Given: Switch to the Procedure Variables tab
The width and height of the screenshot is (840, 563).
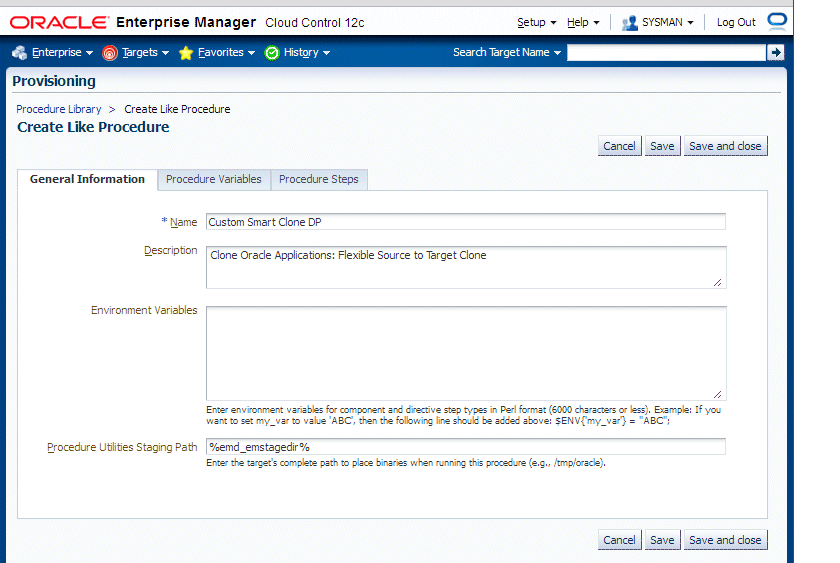Looking at the screenshot, I should [x=214, y=179].
